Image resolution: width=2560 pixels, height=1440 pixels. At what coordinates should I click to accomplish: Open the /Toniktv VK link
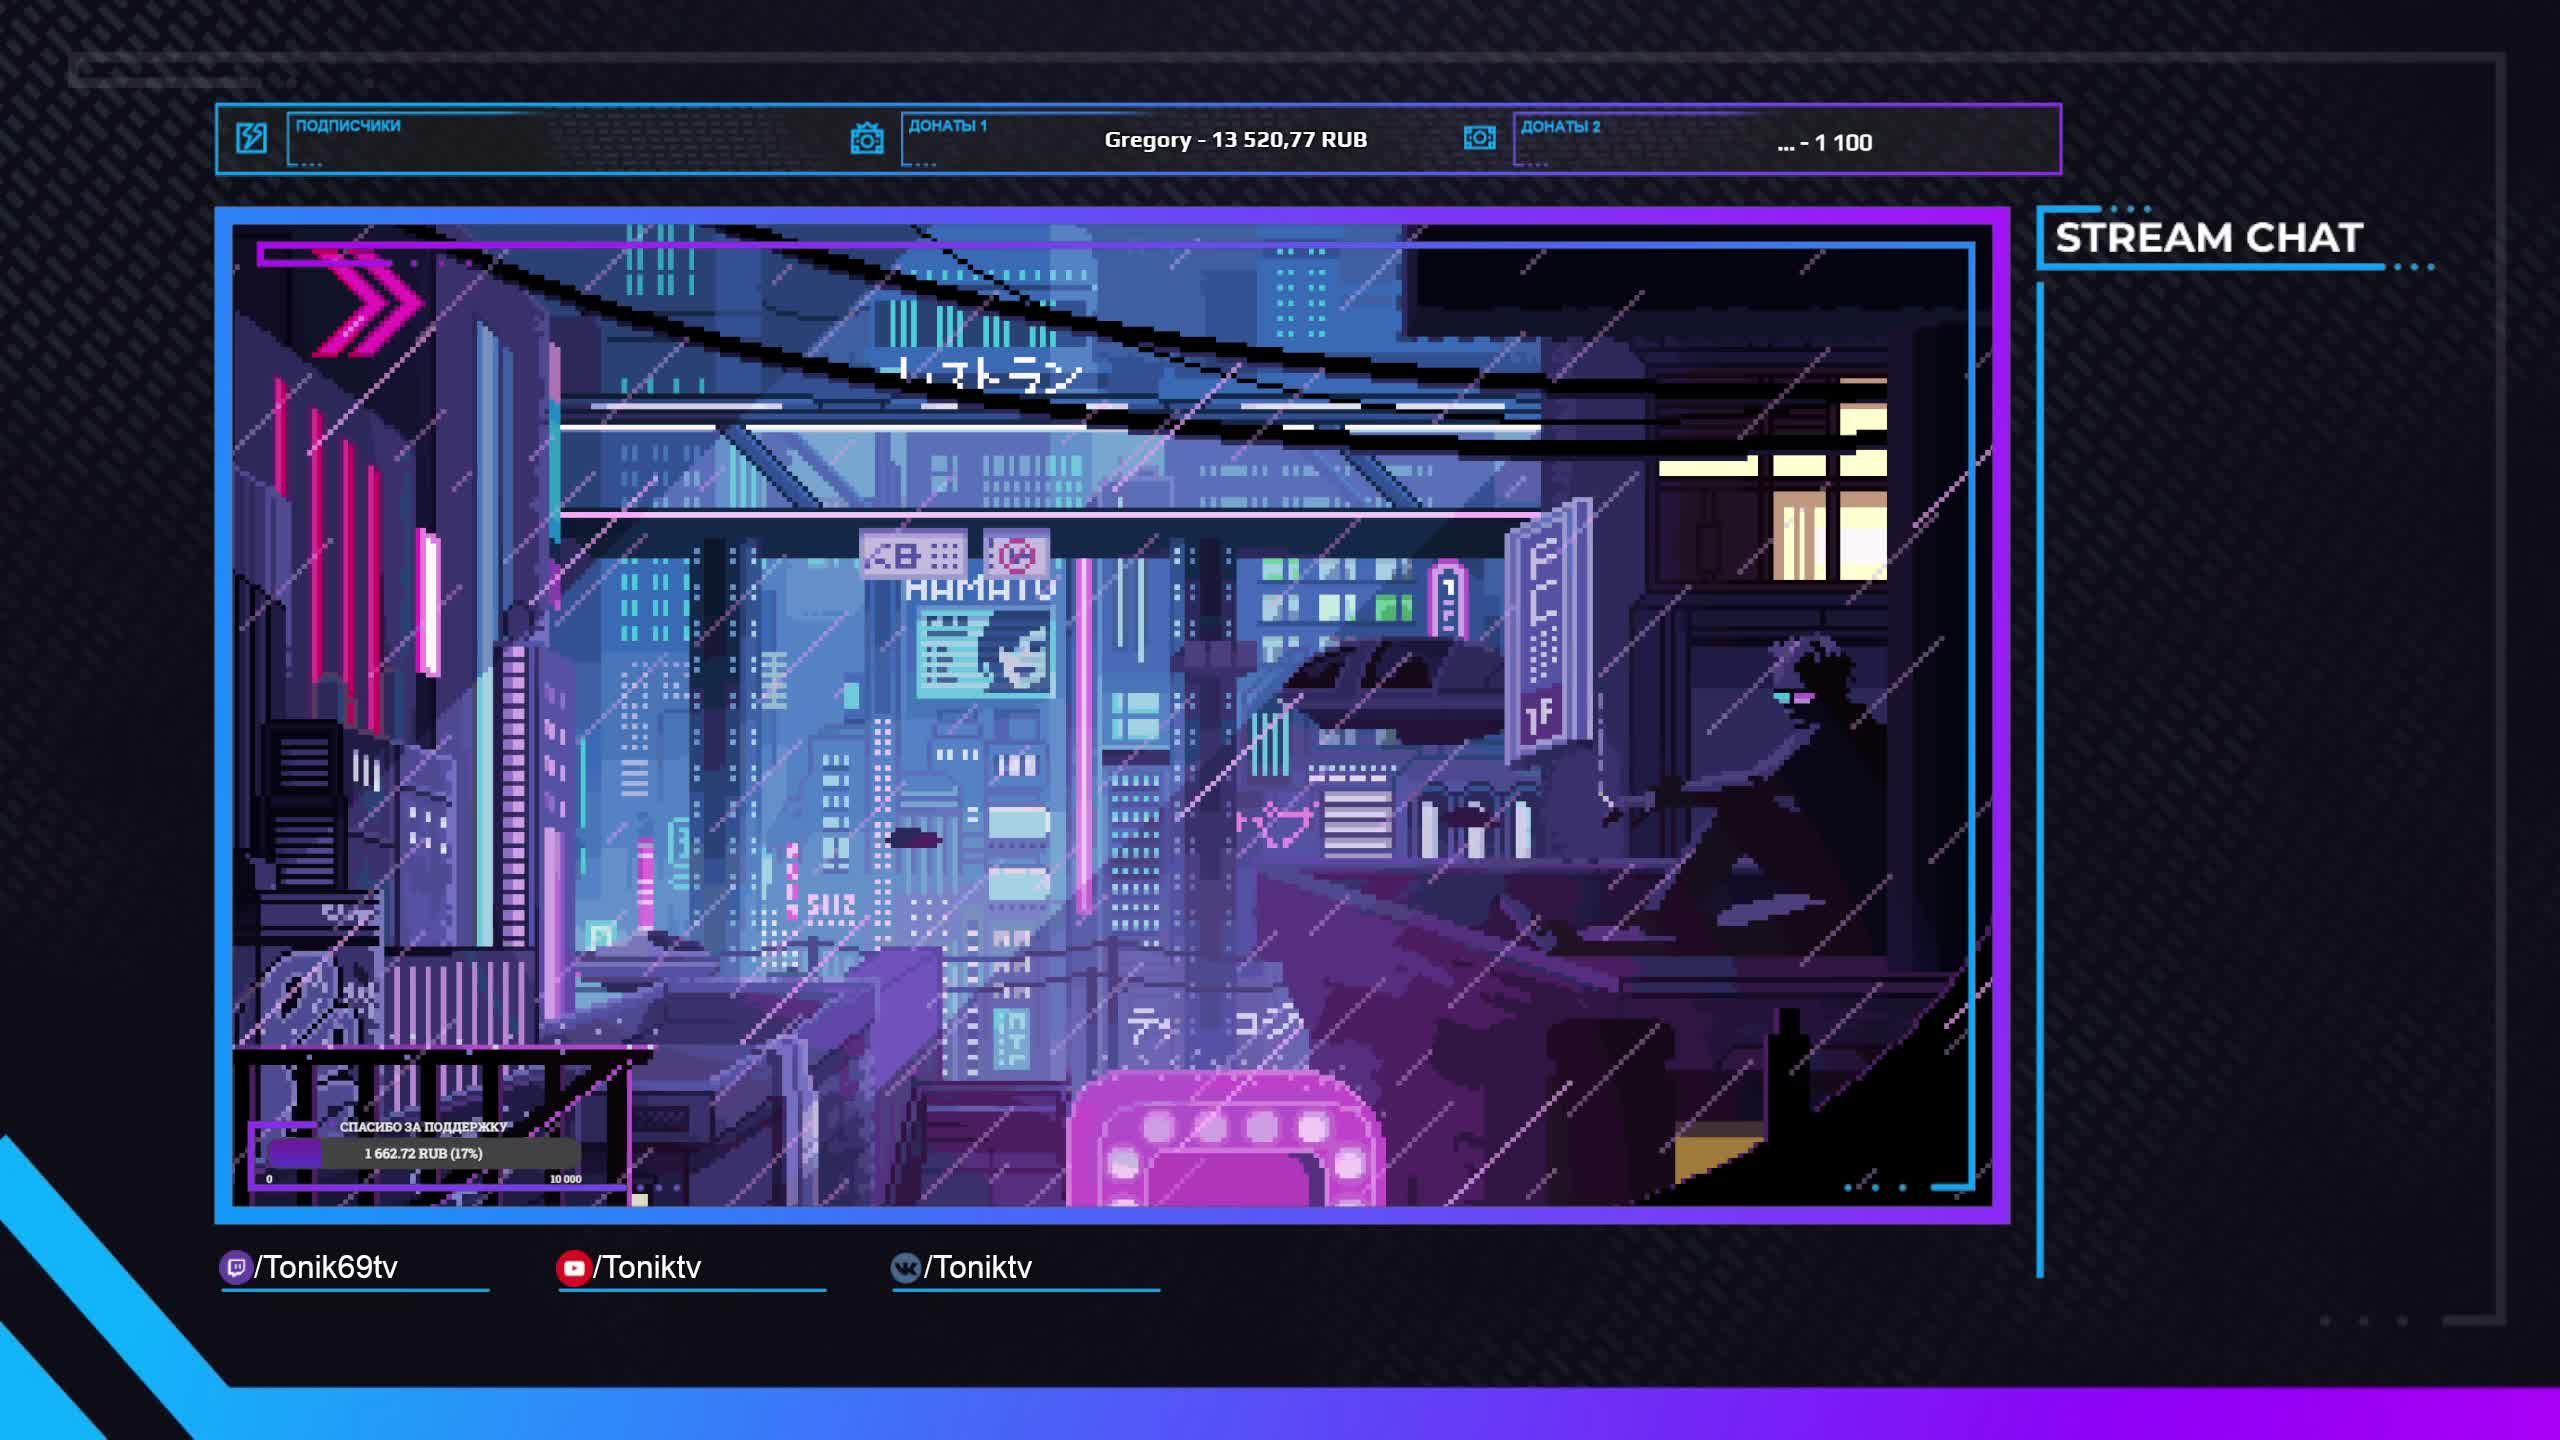(978, 1268)
